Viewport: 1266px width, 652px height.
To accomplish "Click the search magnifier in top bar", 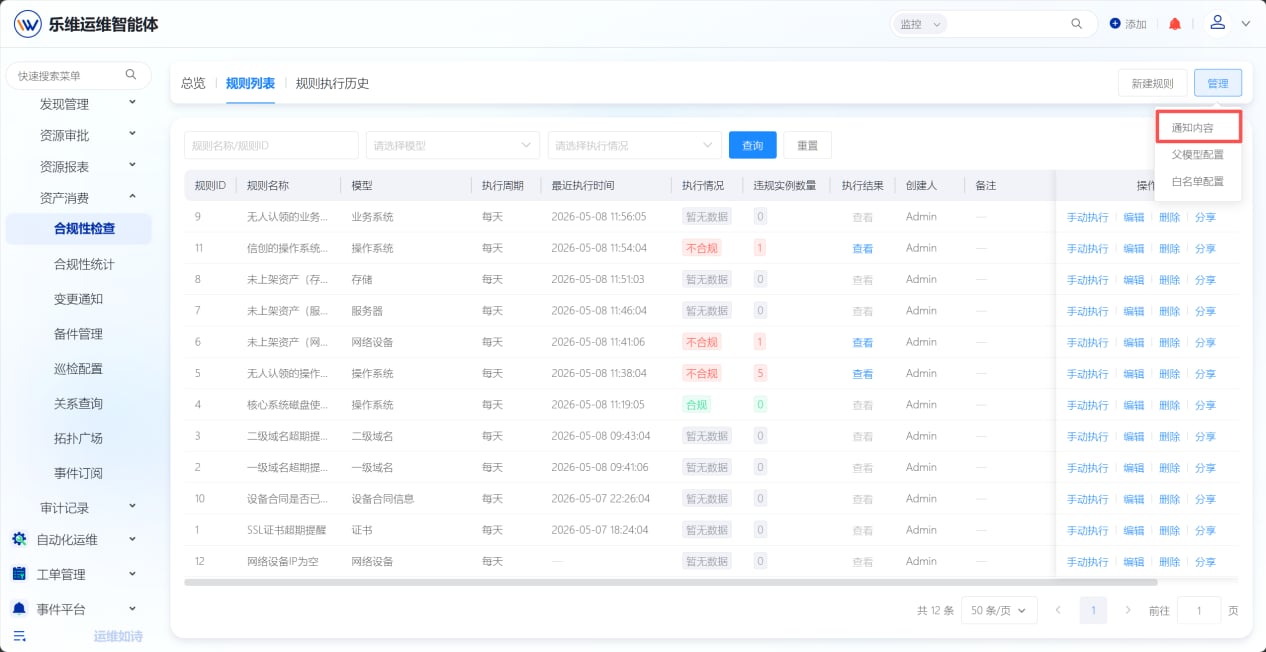I will (x=1077, y=24).
